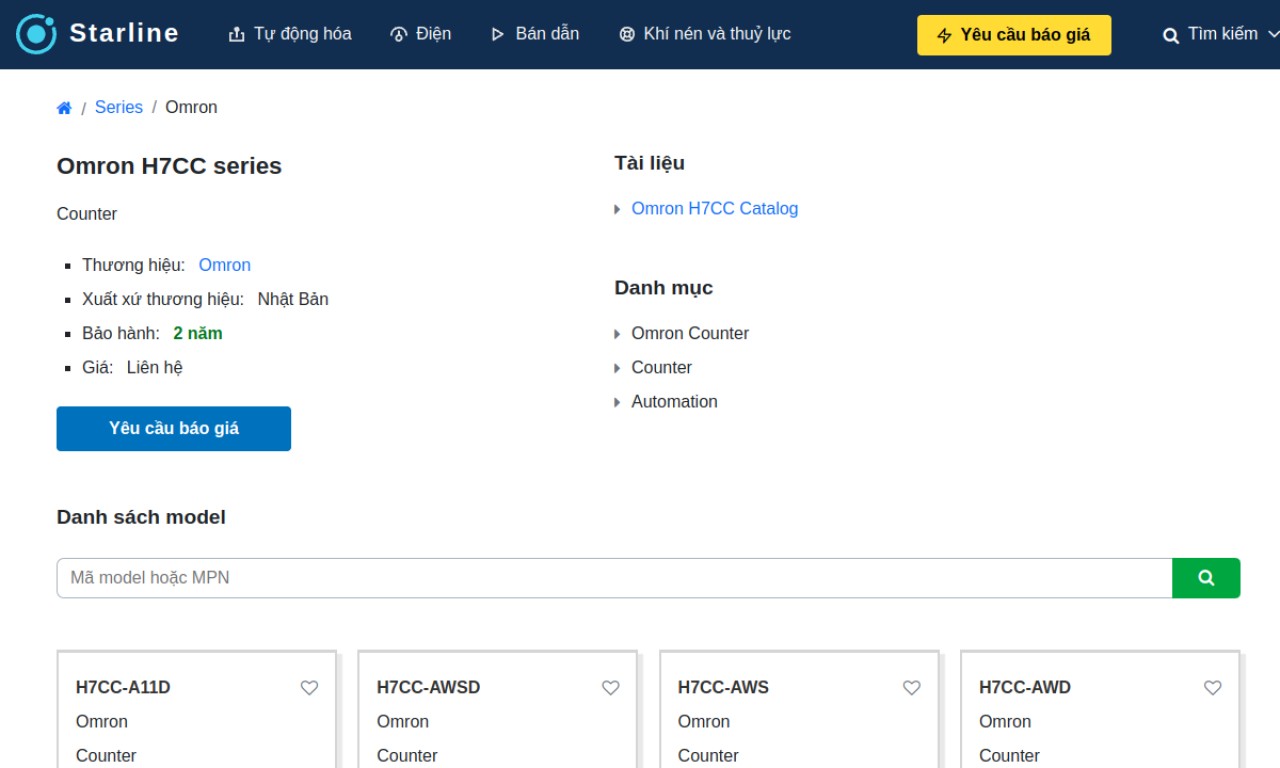Click the Danh sách model heading
Viewport: 1280px width, 768px height.
tap(141, 517)
